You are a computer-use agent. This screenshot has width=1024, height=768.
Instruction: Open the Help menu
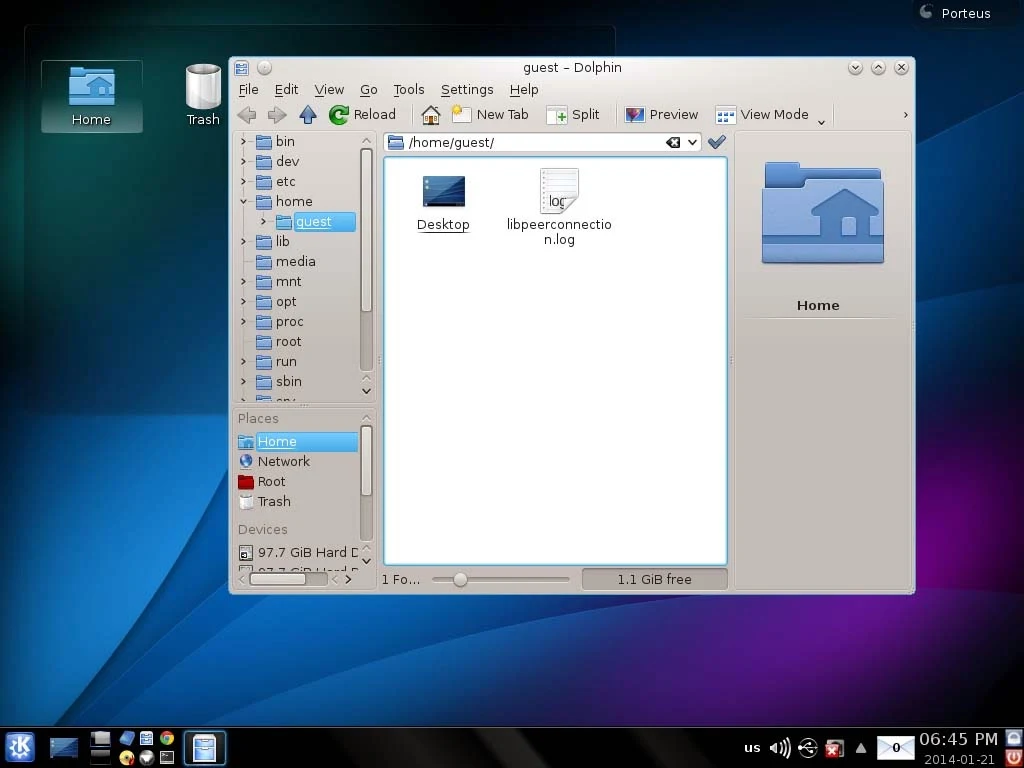524,89
